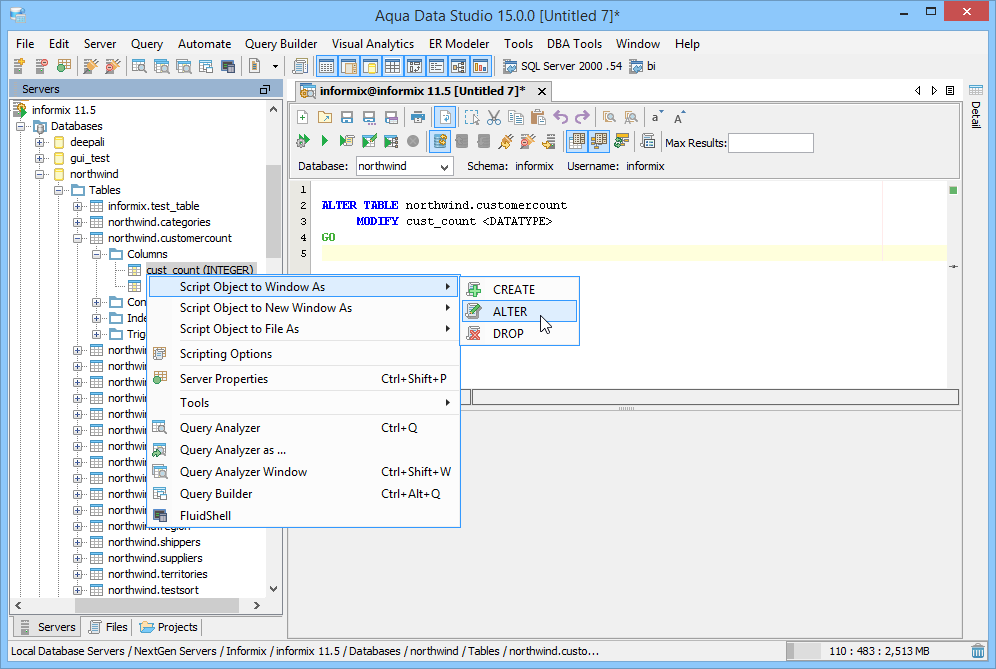Click the Undo arrow icon
Screen dimensions: 996x669
[x=560, y=118]
